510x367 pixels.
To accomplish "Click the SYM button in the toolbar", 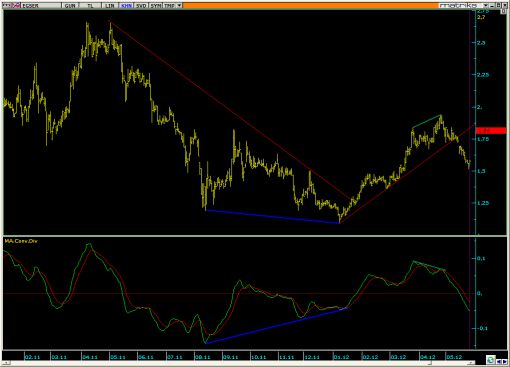I will (x=155, y=6).
